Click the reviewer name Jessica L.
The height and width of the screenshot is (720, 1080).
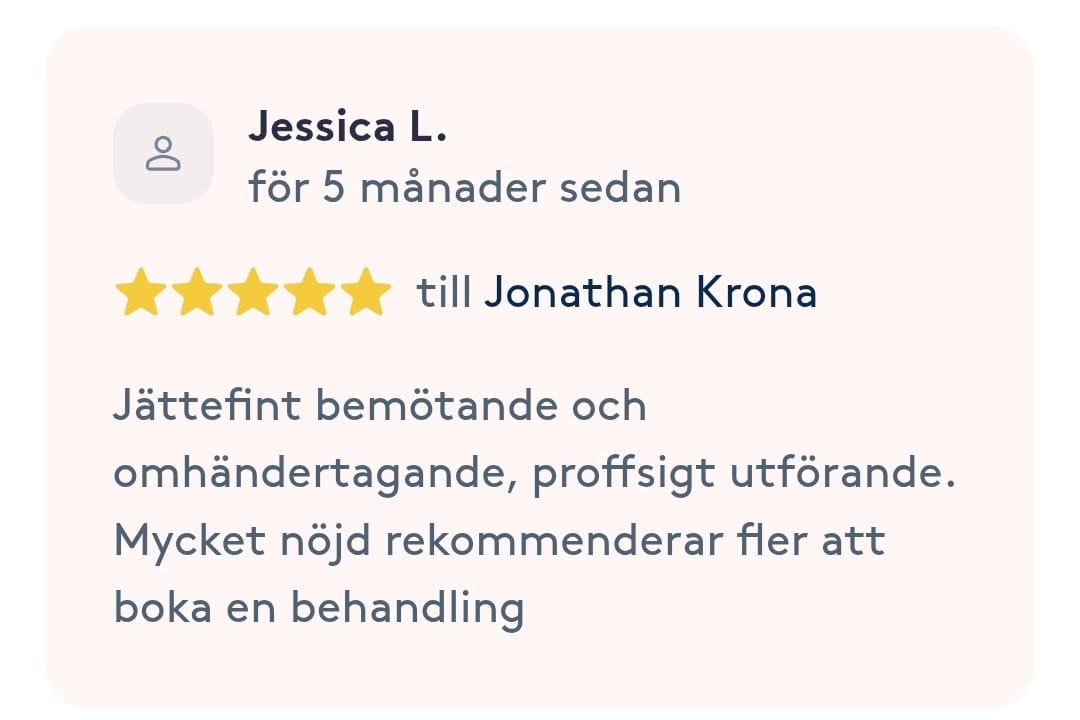(x=347, y=127)
